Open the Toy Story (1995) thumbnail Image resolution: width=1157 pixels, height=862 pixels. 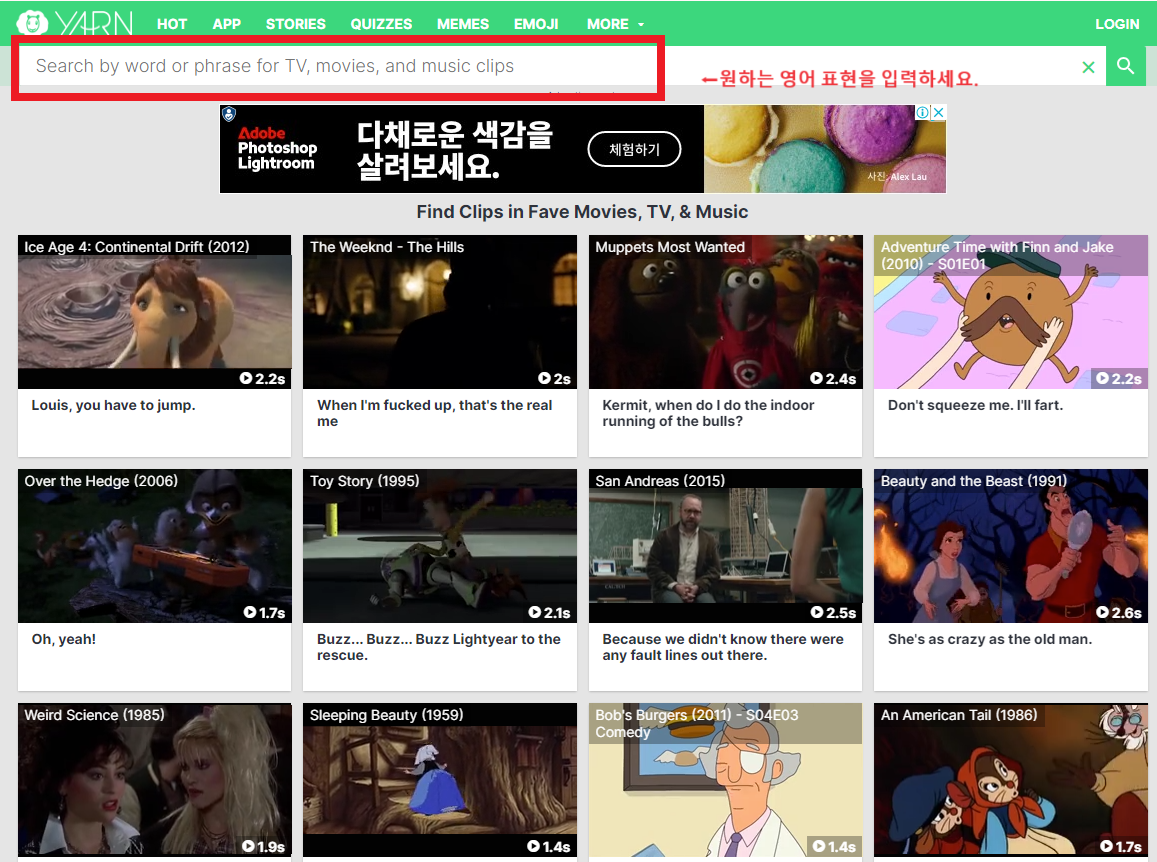[440, 545]
